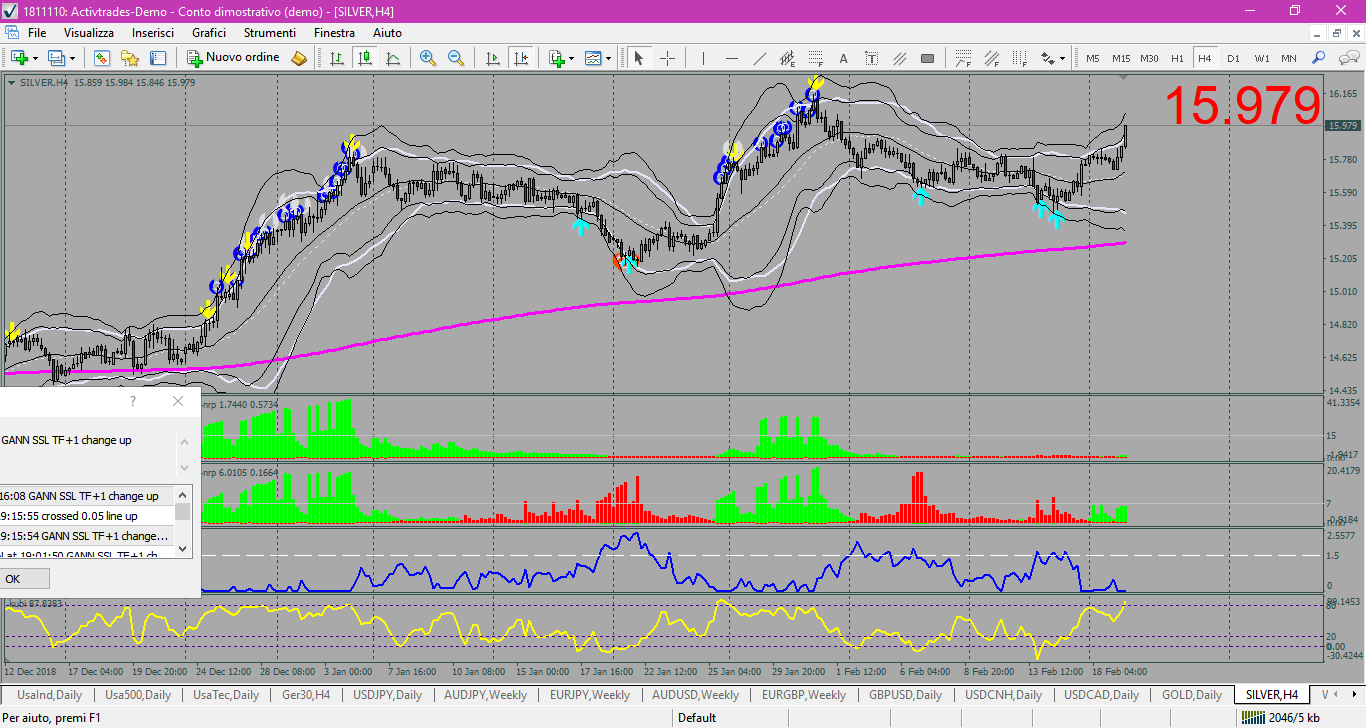Switch to MN timeframe
The height and width of the screenshot is (728, 1366).
[1289, 58]
